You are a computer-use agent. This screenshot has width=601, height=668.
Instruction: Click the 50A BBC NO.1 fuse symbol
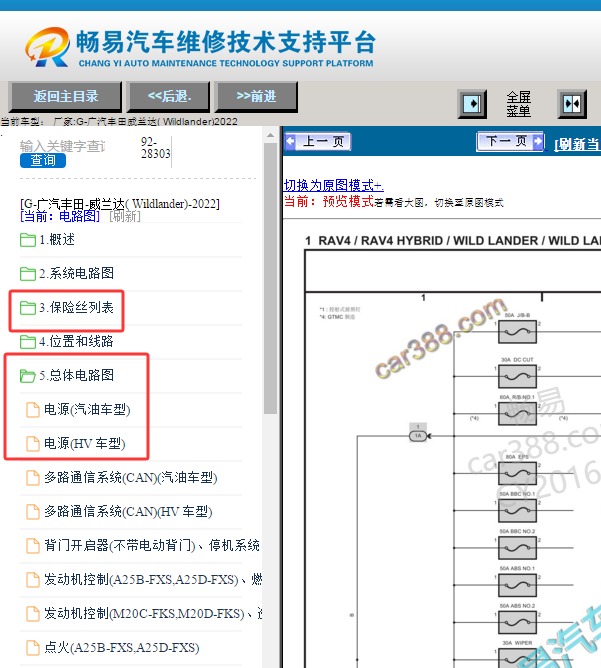point(518,510)
